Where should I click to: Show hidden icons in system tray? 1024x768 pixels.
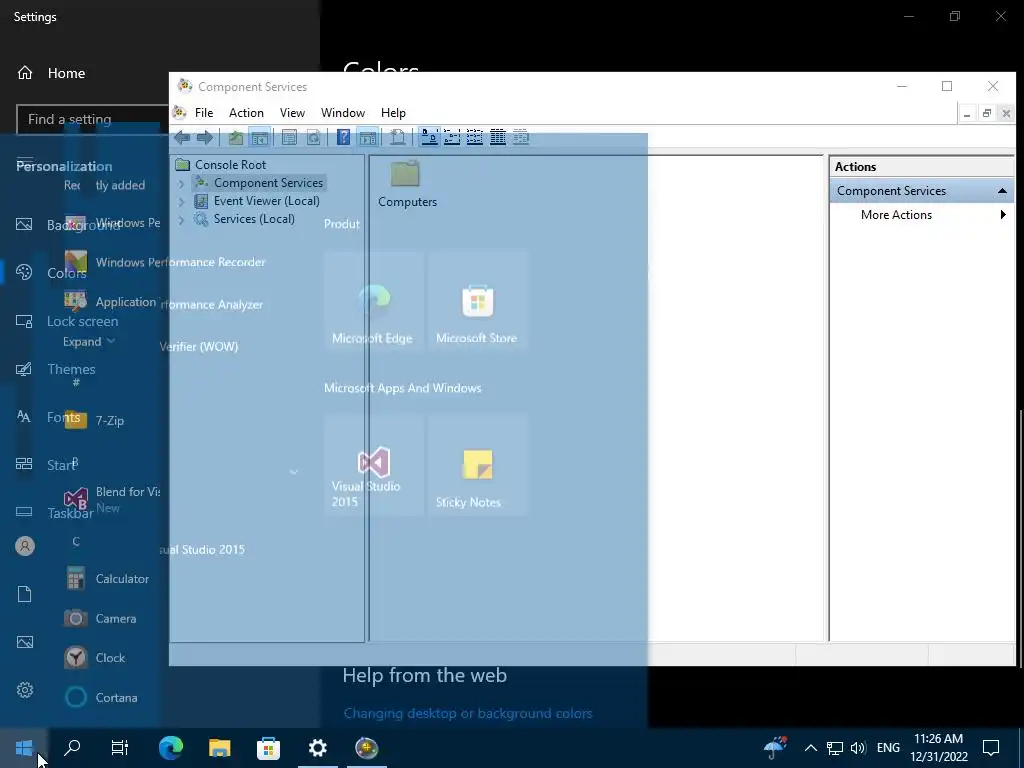(x=810, y=748)
